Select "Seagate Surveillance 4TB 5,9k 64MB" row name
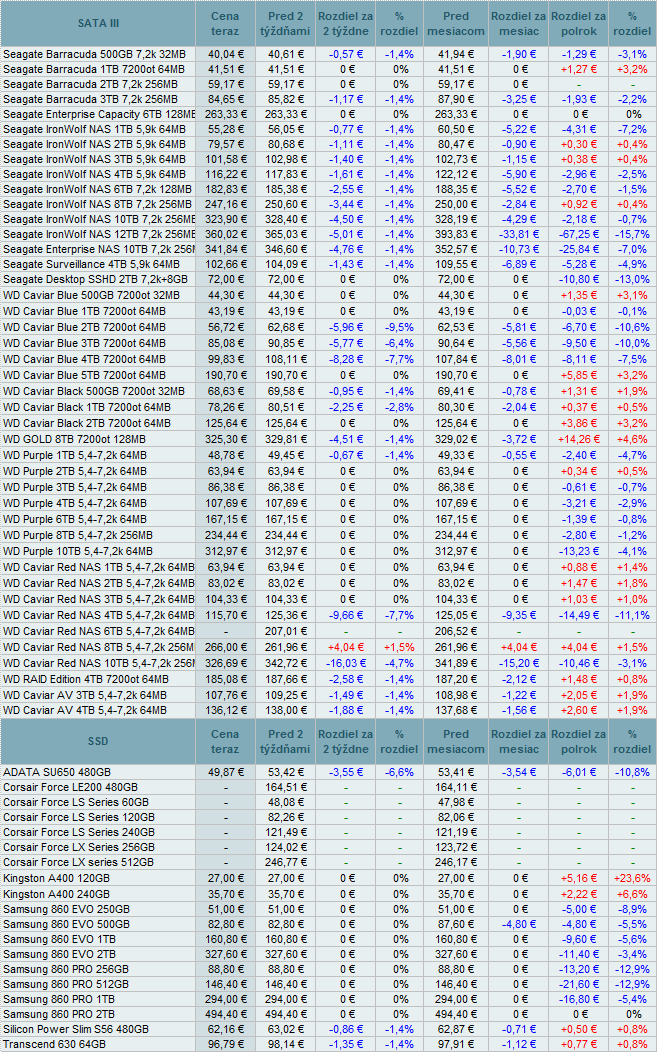This screenshot has height=1052, width=657. coord(91,265)
